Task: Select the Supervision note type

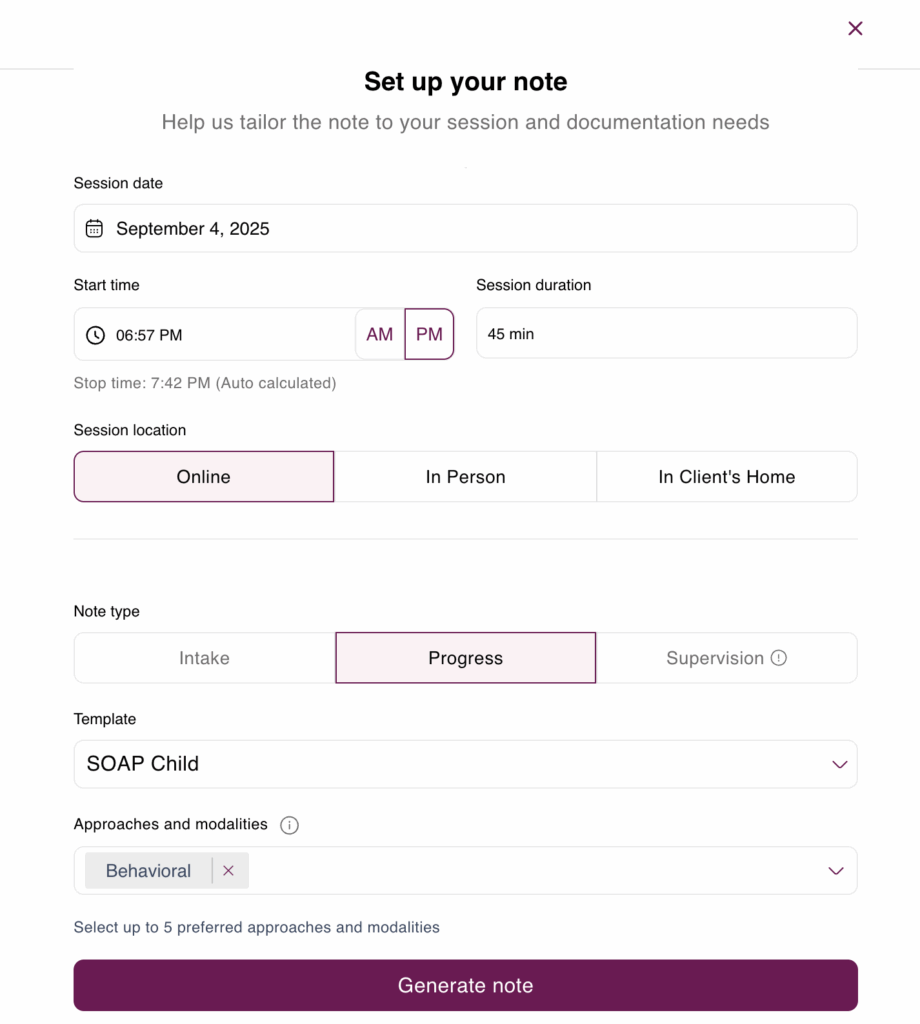Action: click(x=714, y=658)
